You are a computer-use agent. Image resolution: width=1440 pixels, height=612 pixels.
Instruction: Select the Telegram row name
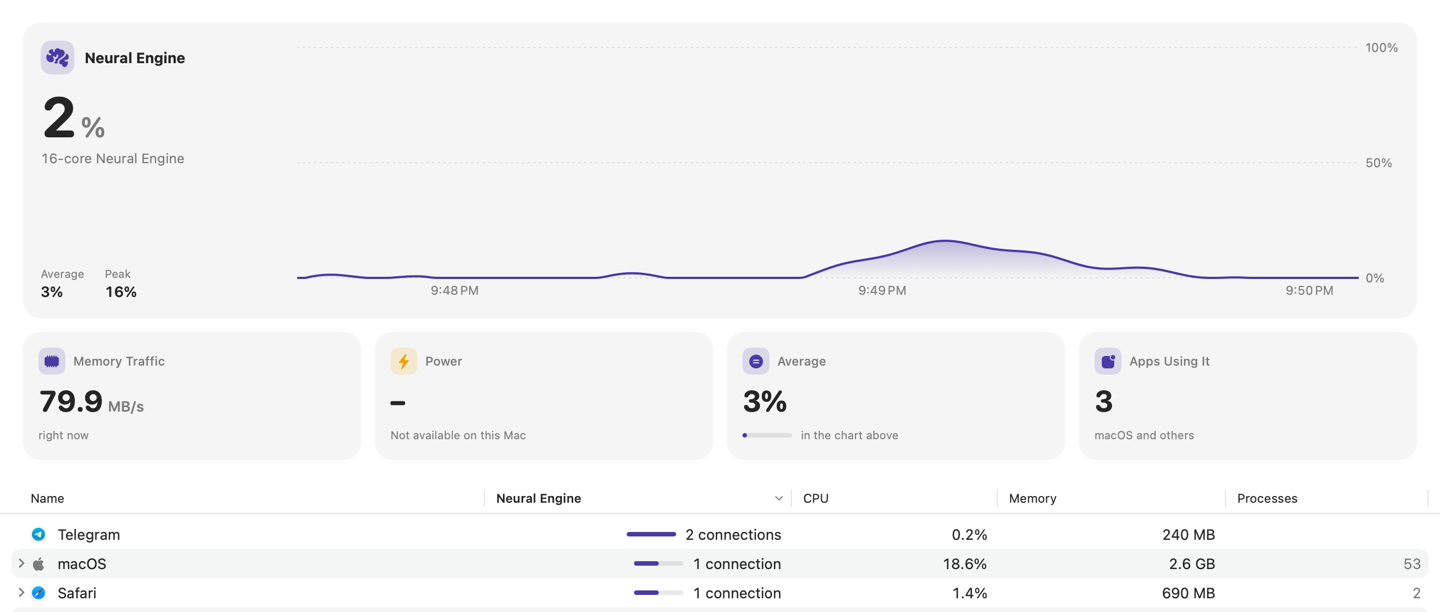tap(89, 535)
